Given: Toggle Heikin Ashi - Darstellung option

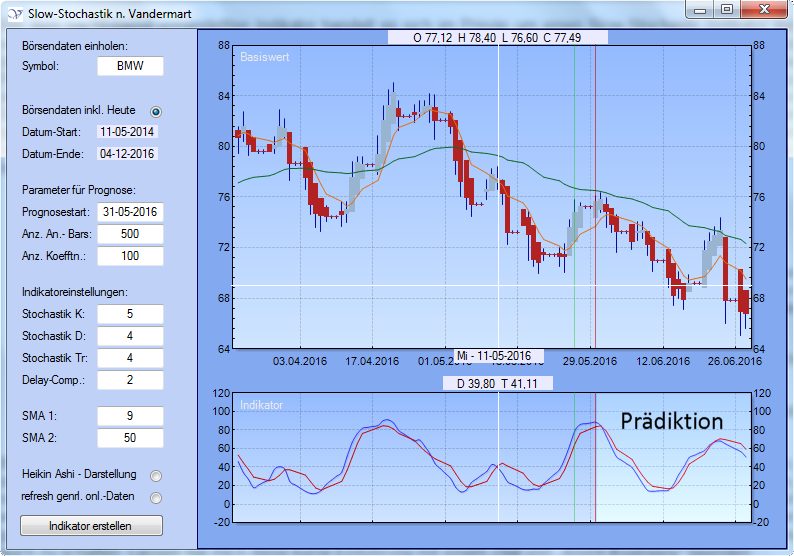Looking at the screenshot, I should (155, 475).
